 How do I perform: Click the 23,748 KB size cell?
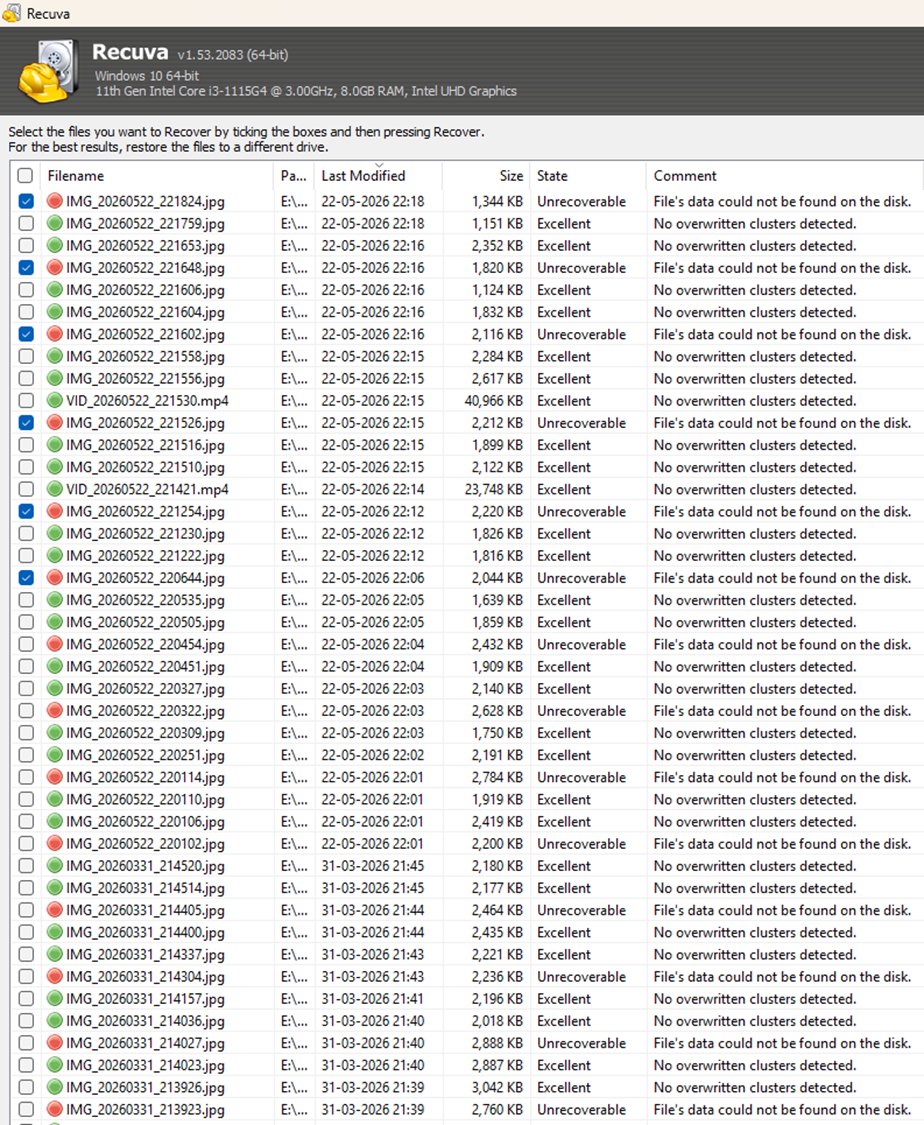494,489
